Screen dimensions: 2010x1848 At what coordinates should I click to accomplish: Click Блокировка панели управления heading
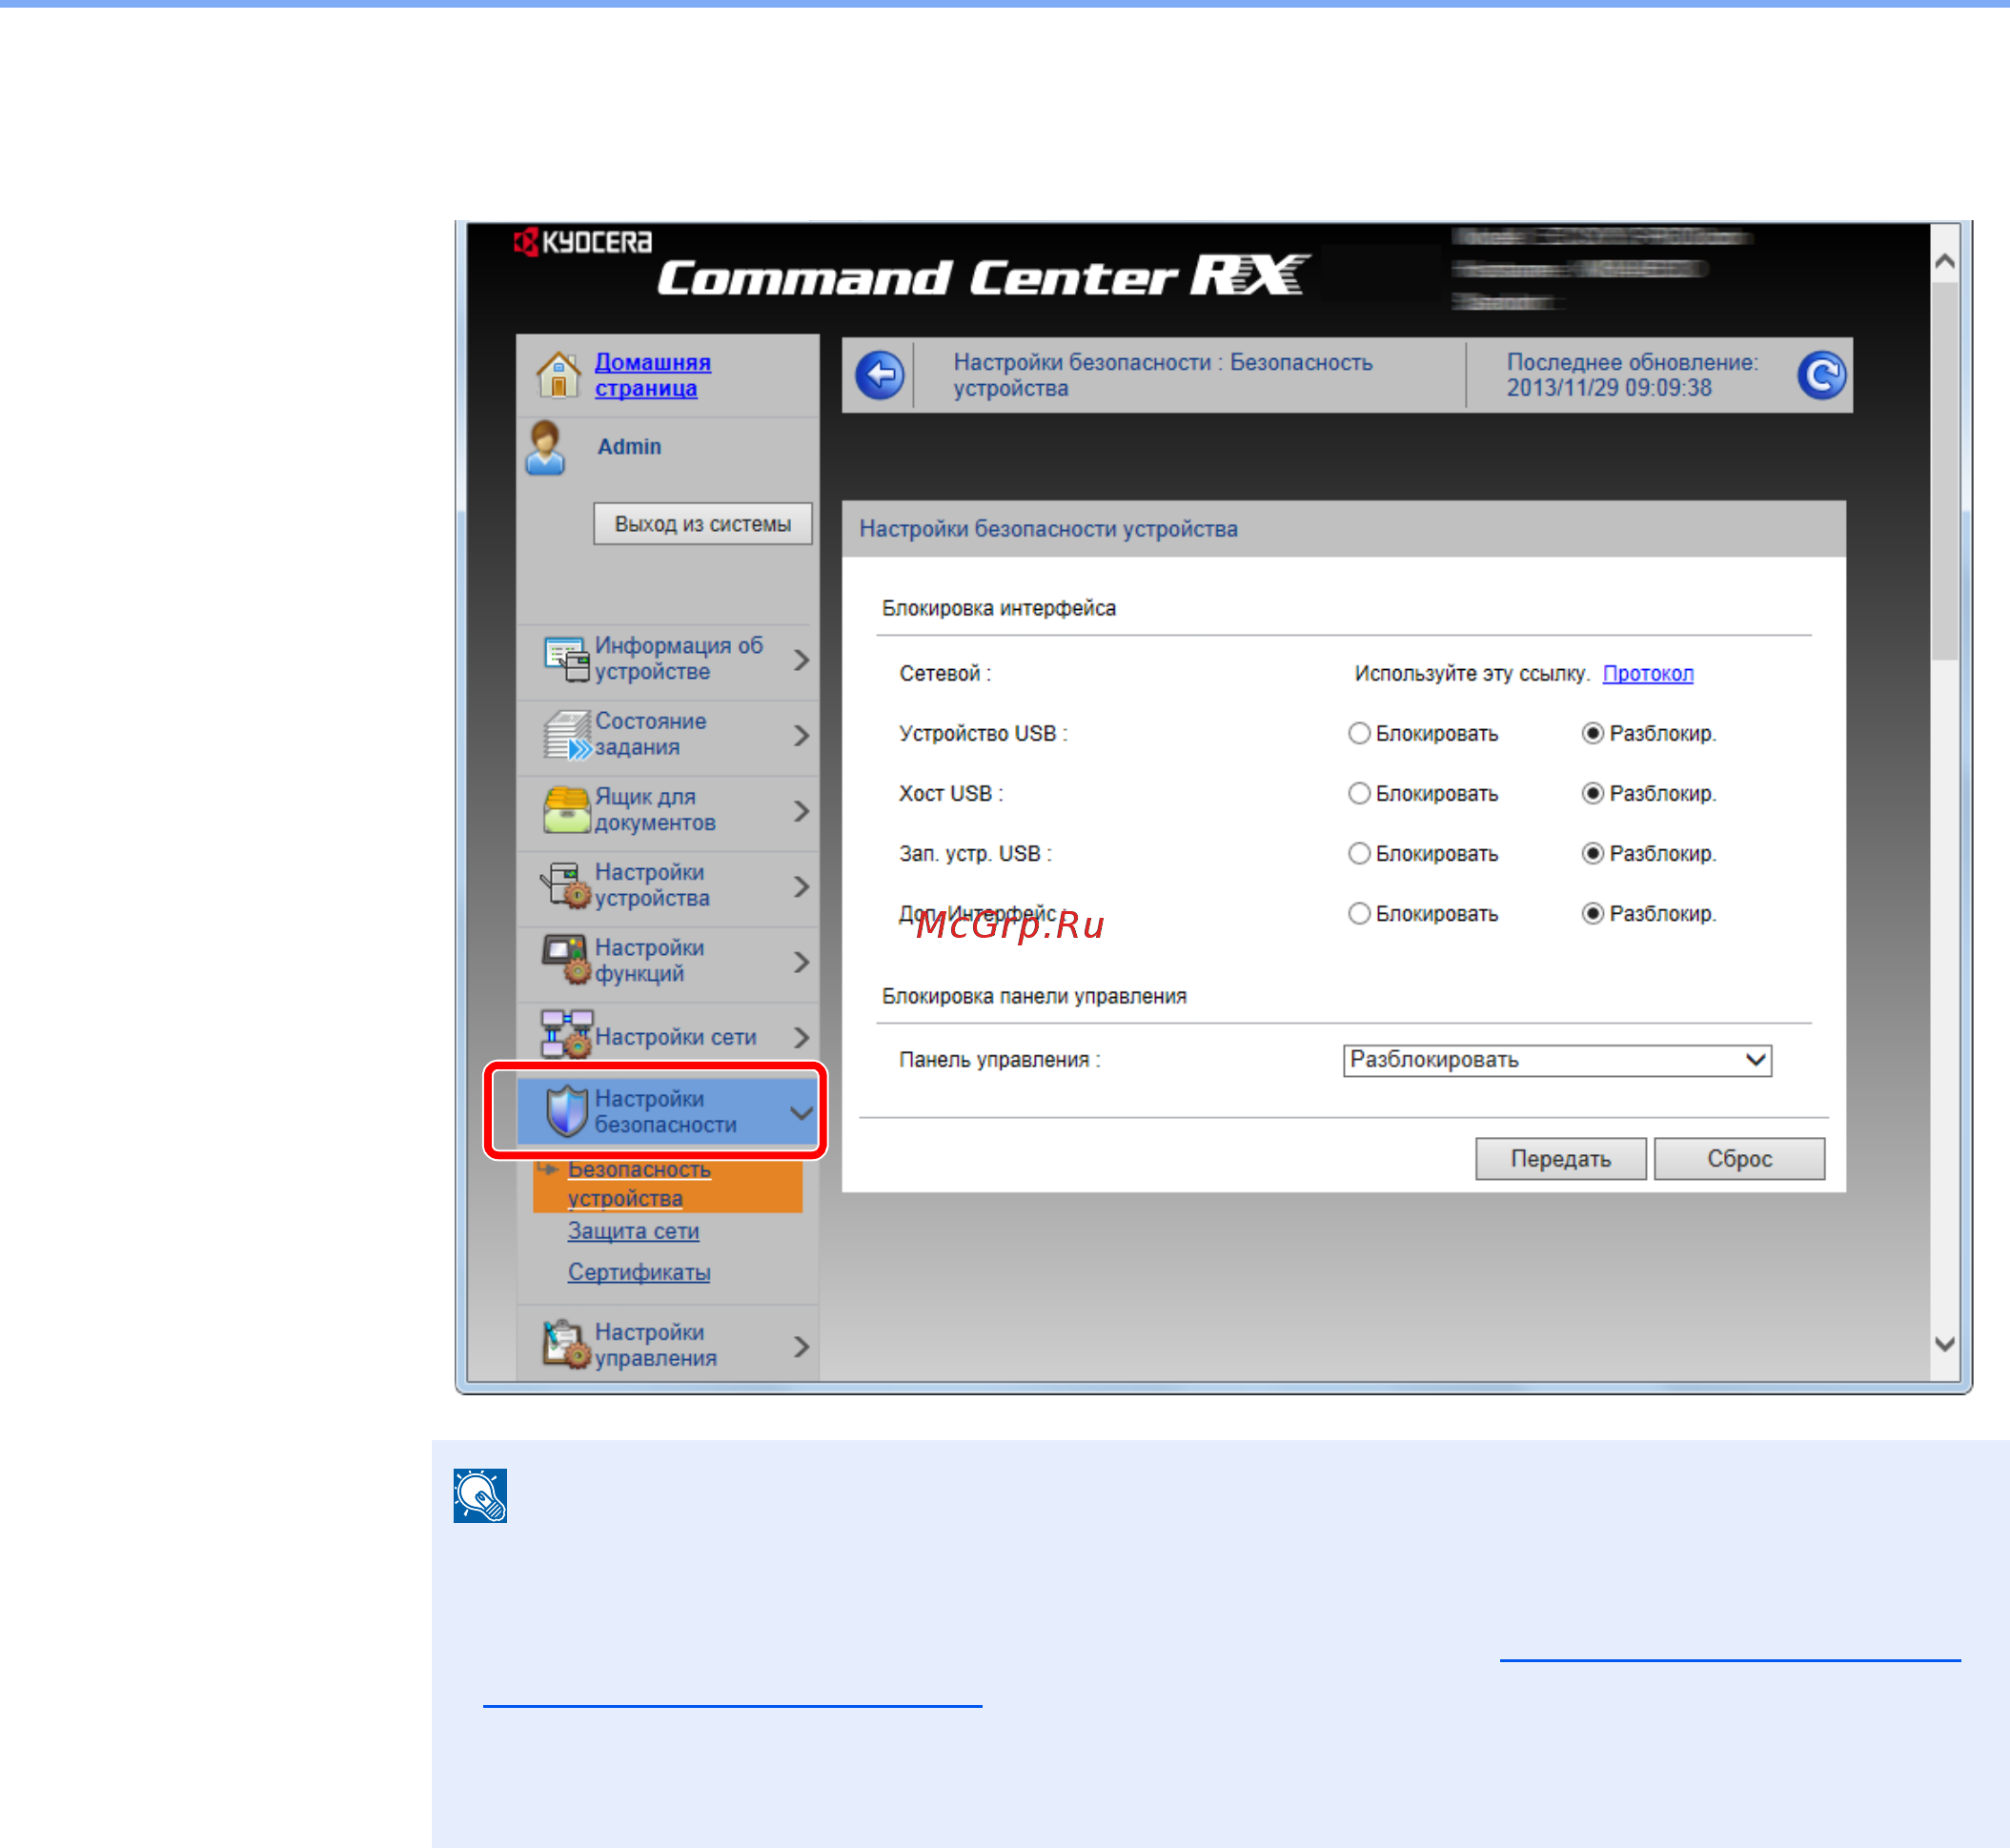1034,997
